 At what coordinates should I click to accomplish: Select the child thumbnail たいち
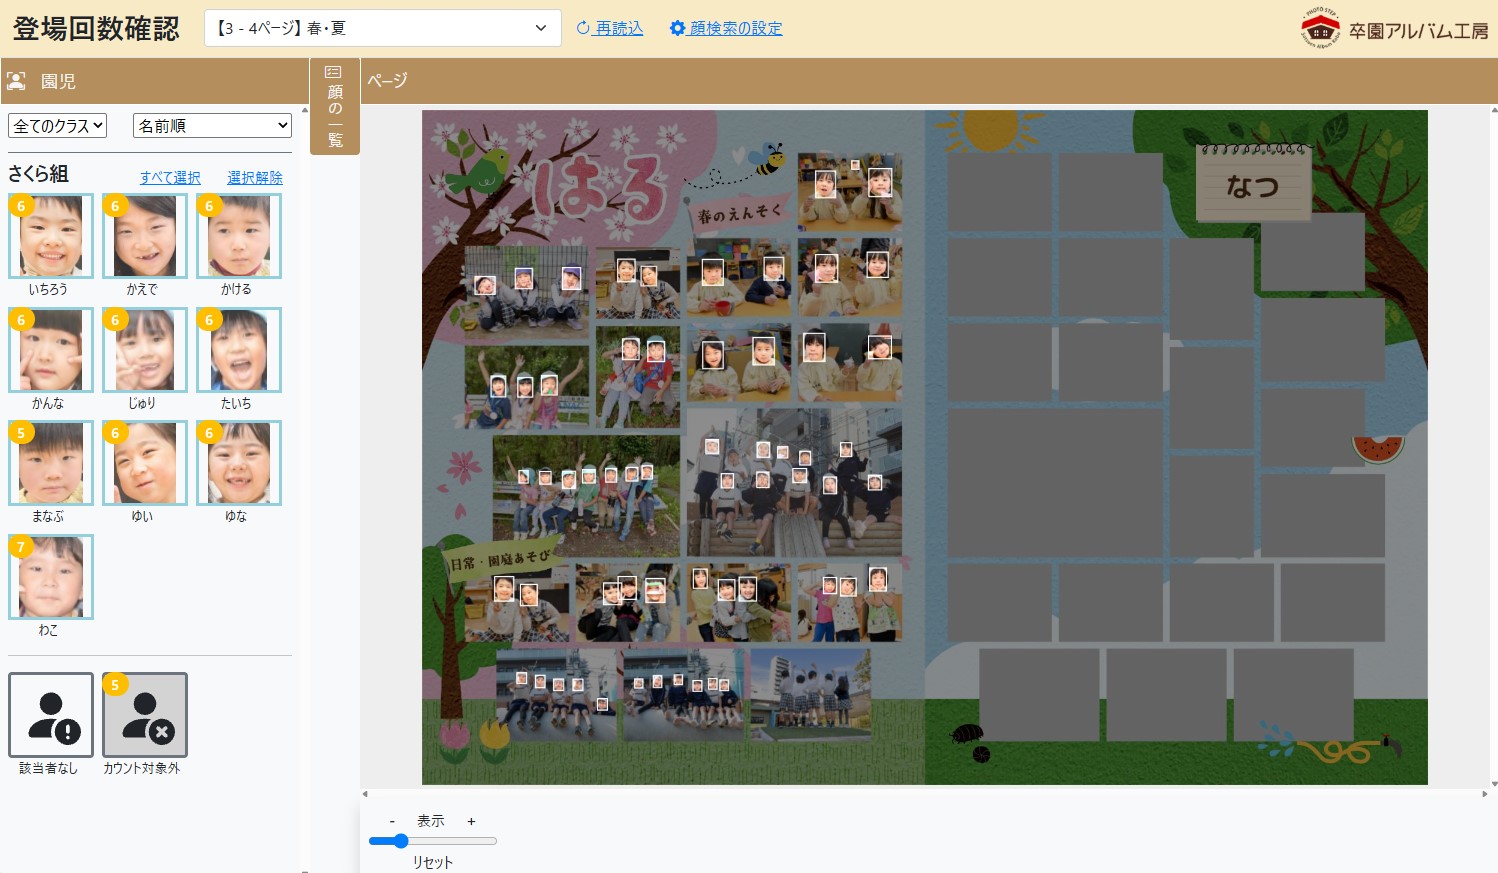(239, 350)
